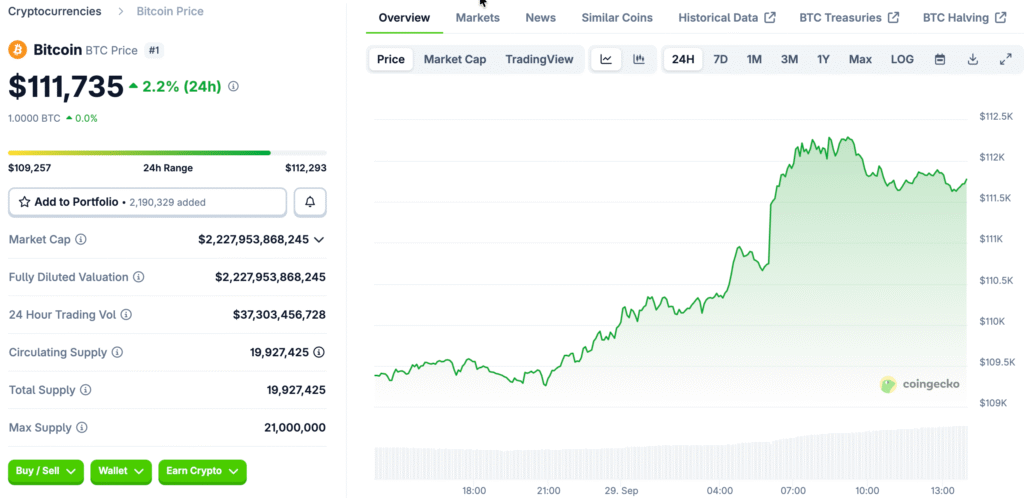Screen dimensions: 1024x498
Task: Click external link icon beside Historical Data
Action: 770,18
